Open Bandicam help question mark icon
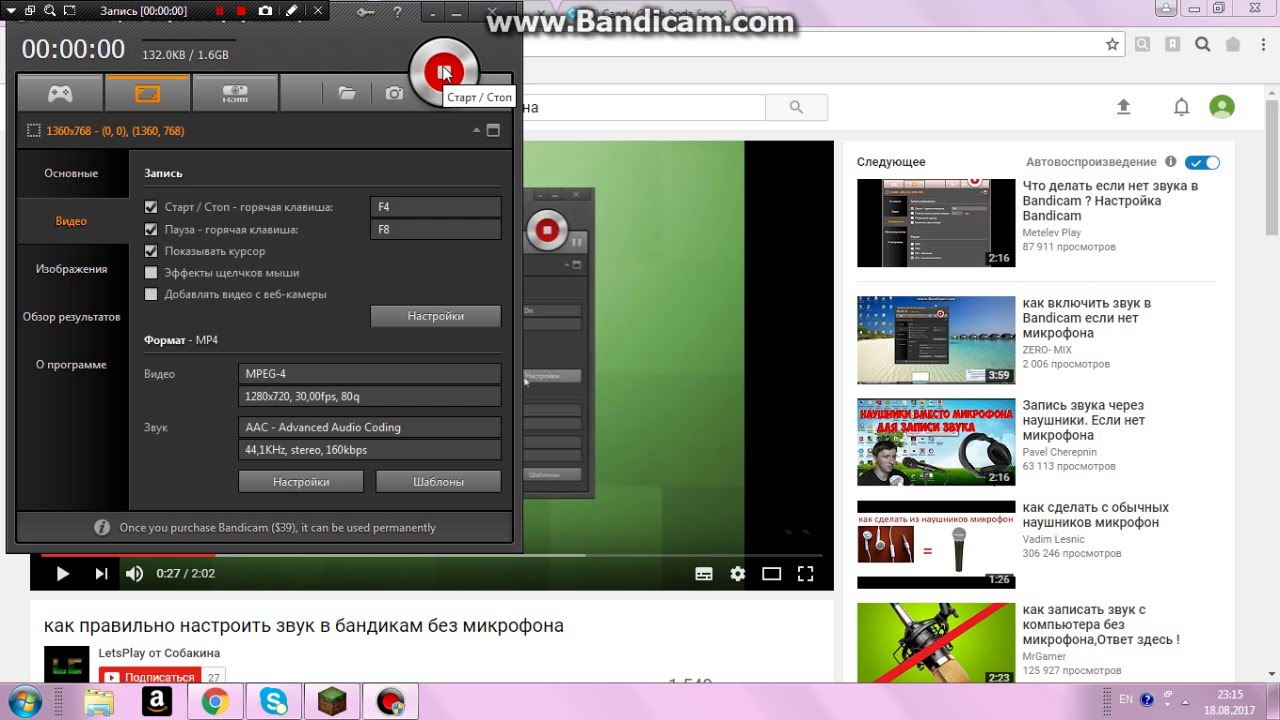1280x720 pixels. click(x=398, y=12)
